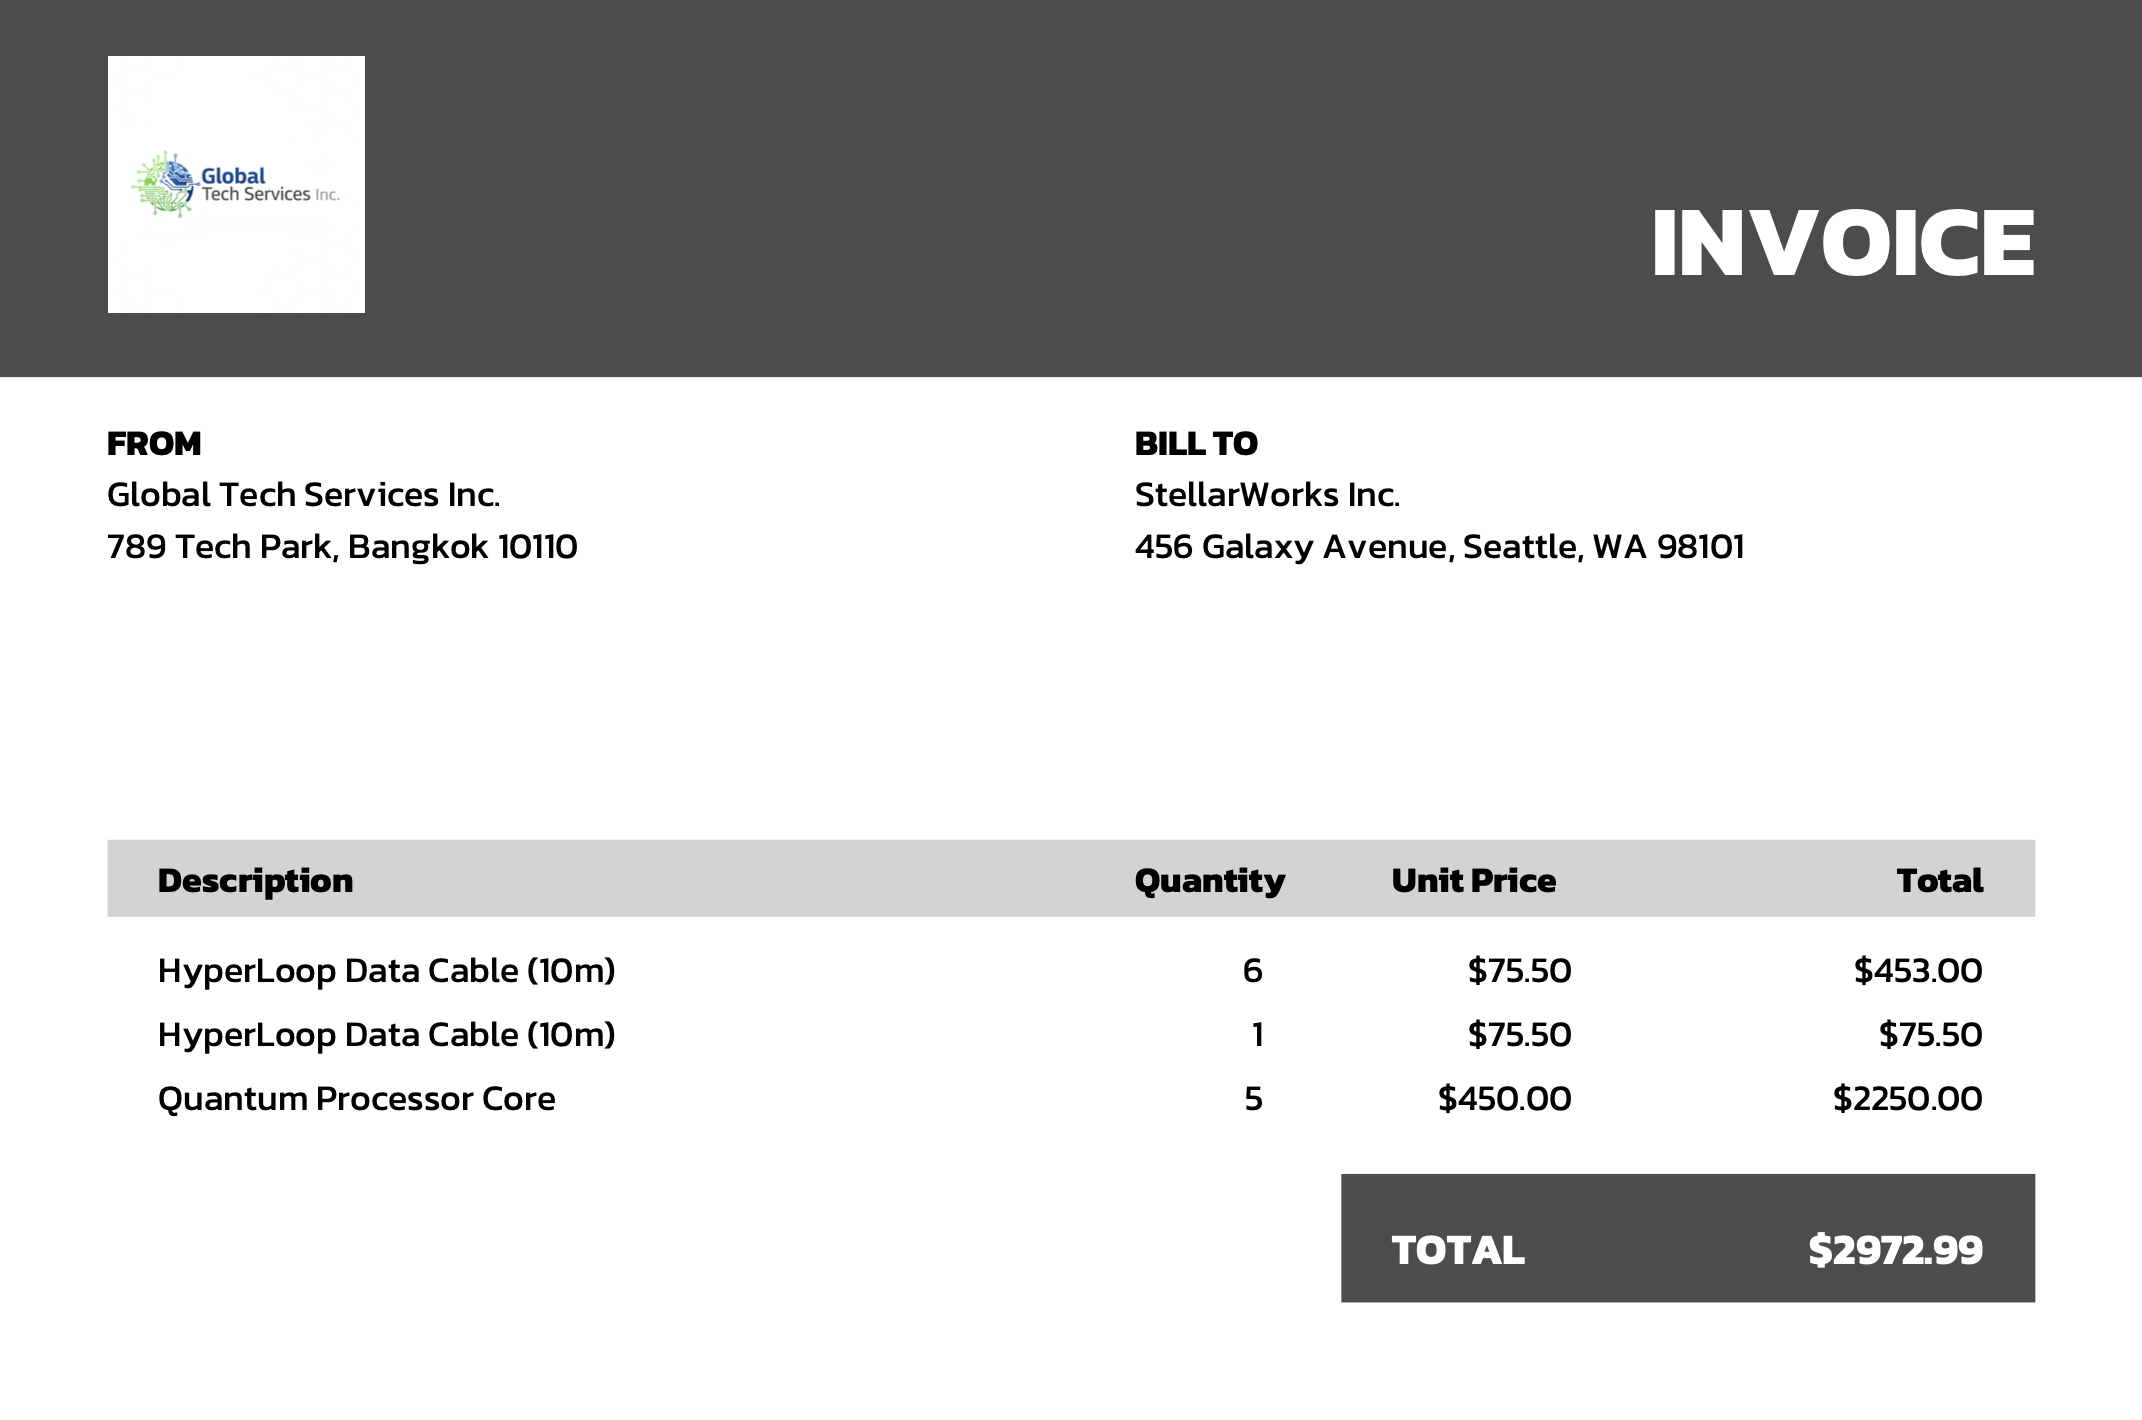2142x1420 pixels.
Task: Click the 789 Tech Park Bangkok address
Action: (342, 547)
